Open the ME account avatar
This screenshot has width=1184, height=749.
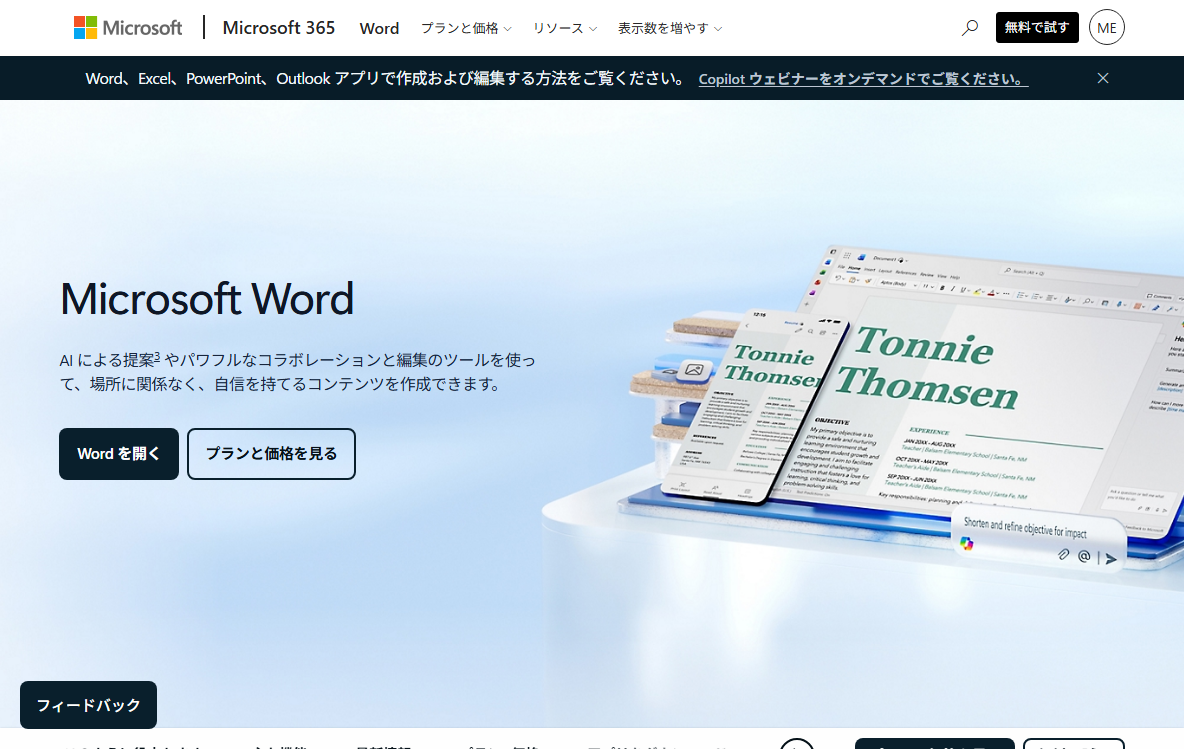coord(1106,28)
